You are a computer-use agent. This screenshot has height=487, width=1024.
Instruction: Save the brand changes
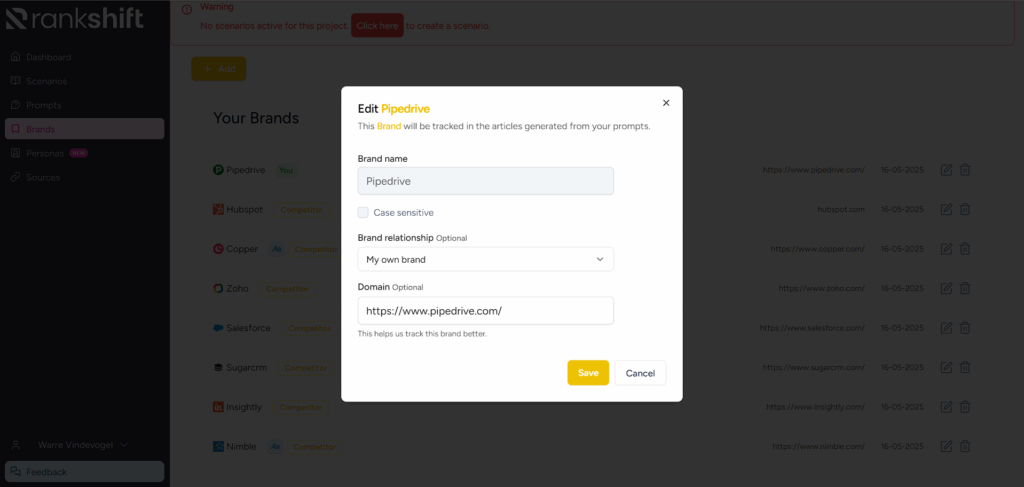coord(588,373)
